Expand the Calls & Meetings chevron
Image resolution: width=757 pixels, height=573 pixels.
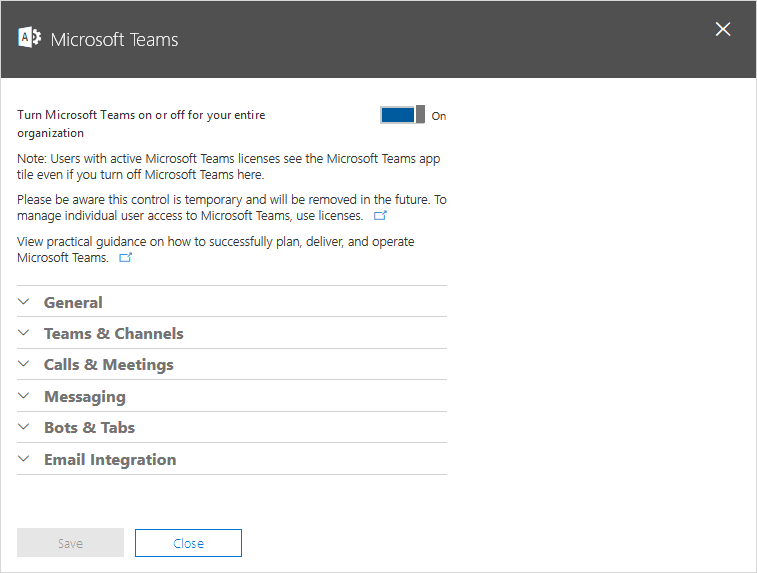[x=24, y=364]
